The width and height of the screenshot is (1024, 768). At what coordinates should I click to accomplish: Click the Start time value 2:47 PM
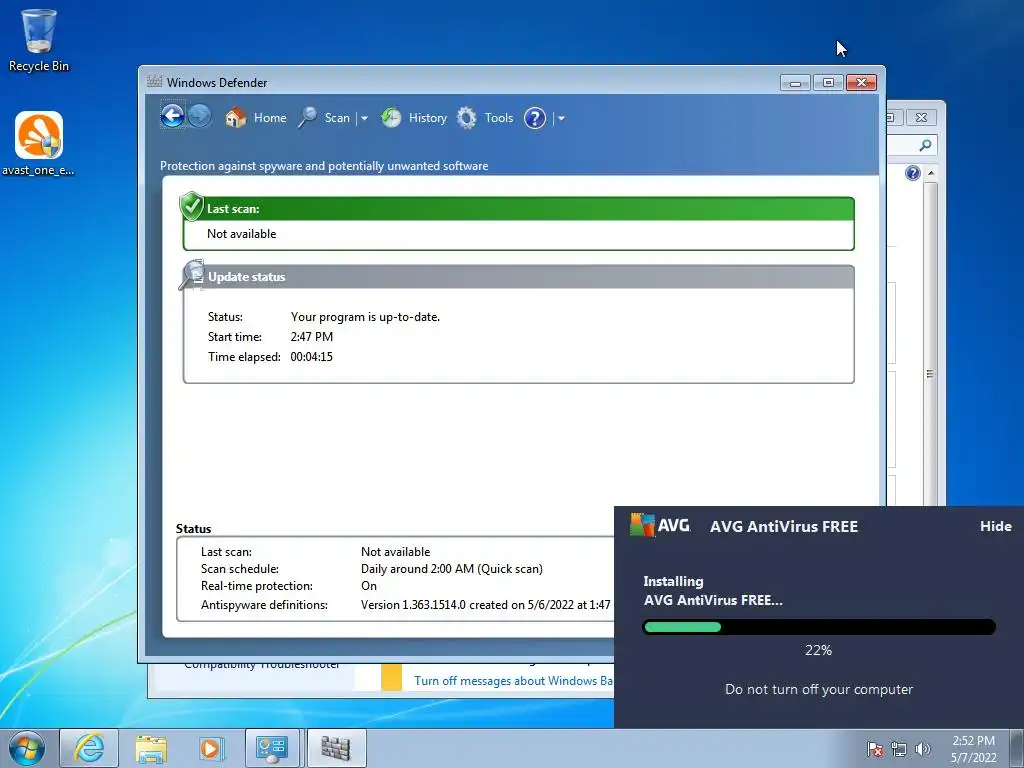[312, 337]
